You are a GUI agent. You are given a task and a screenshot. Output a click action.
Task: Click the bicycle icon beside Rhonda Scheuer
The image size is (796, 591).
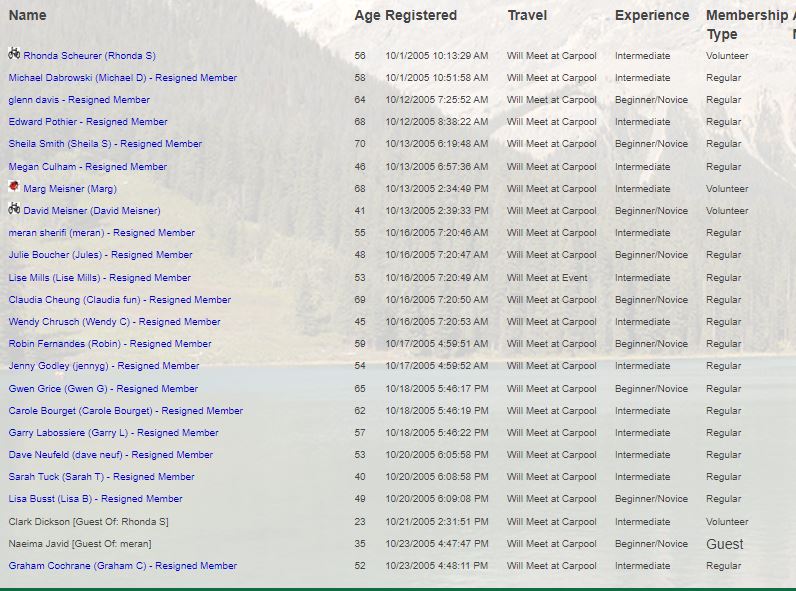(x=14, y=54)
